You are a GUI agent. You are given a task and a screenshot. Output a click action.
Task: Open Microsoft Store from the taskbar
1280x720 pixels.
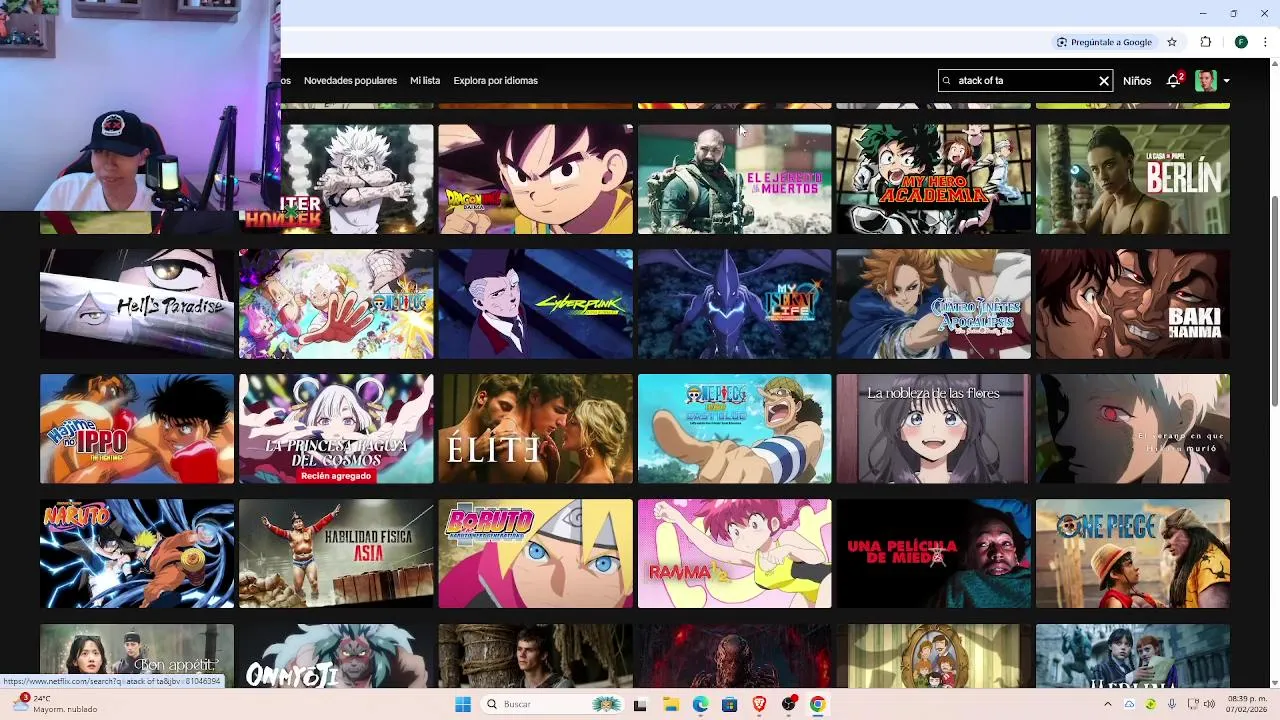click(729, 704)
